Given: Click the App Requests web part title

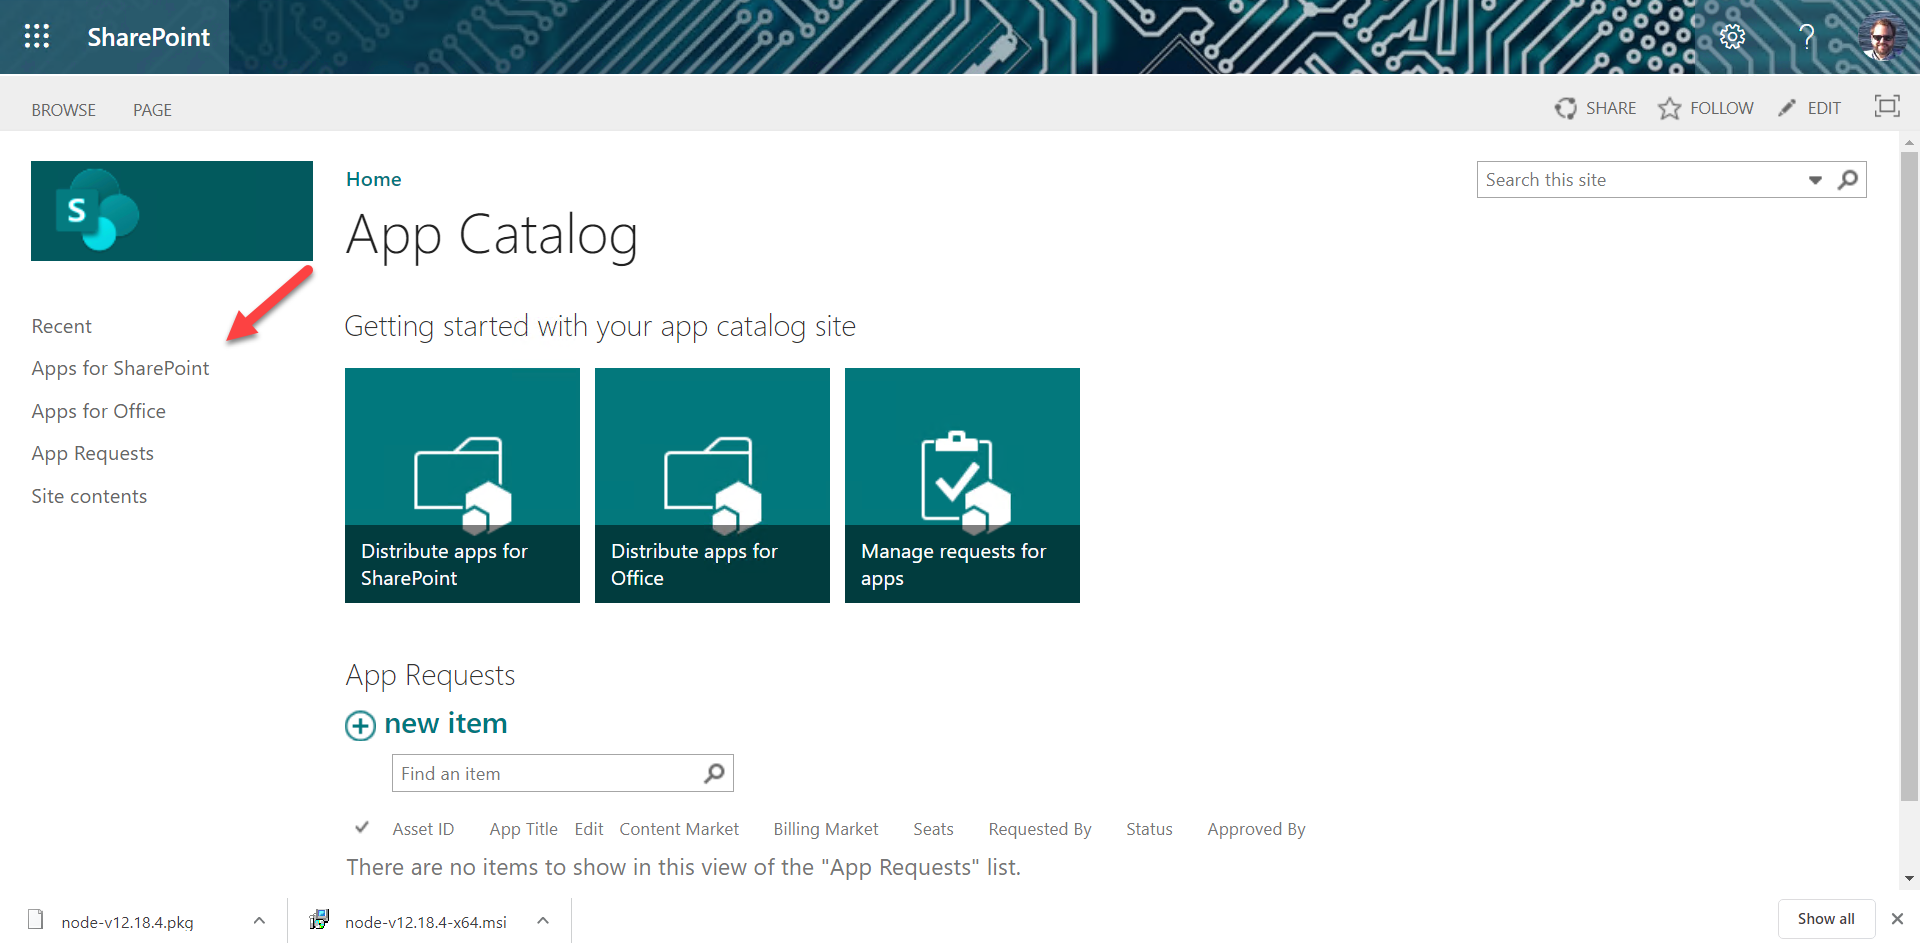Looking at the screenshot, I should click(x=430, y=676).
